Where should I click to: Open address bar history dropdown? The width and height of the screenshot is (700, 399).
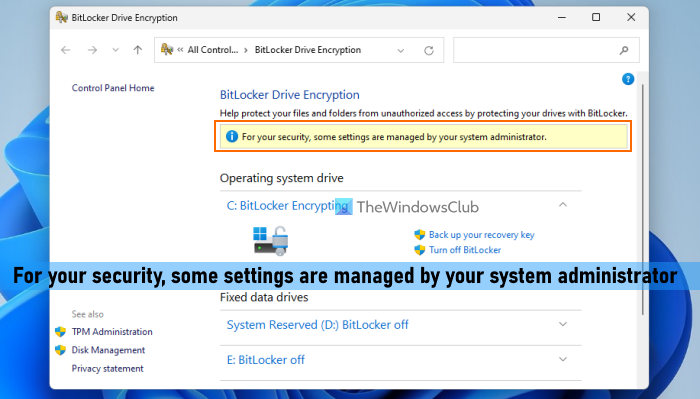tap(401, 50)
